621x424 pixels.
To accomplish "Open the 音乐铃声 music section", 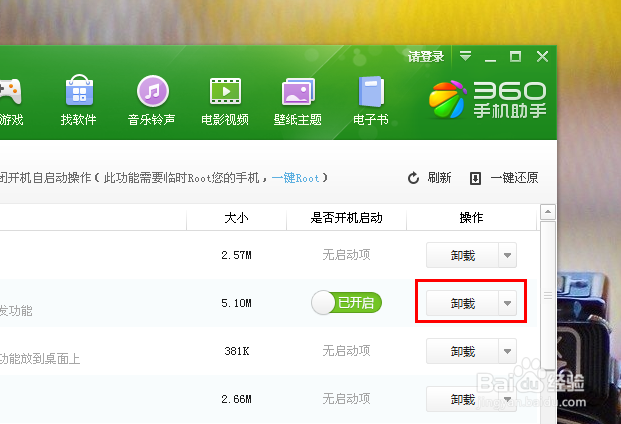I will [x=152, y=101].
